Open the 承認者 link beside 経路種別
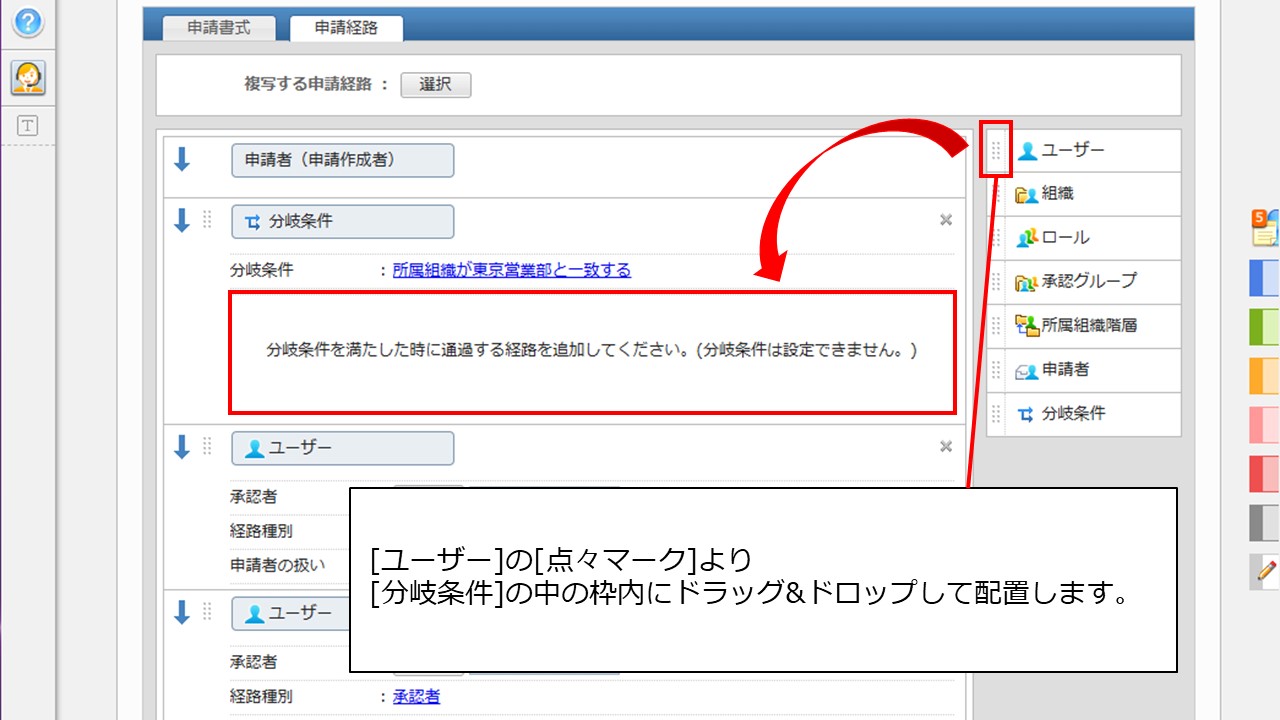Screen dimensions: 1280x720 click(x=416, y=697)
